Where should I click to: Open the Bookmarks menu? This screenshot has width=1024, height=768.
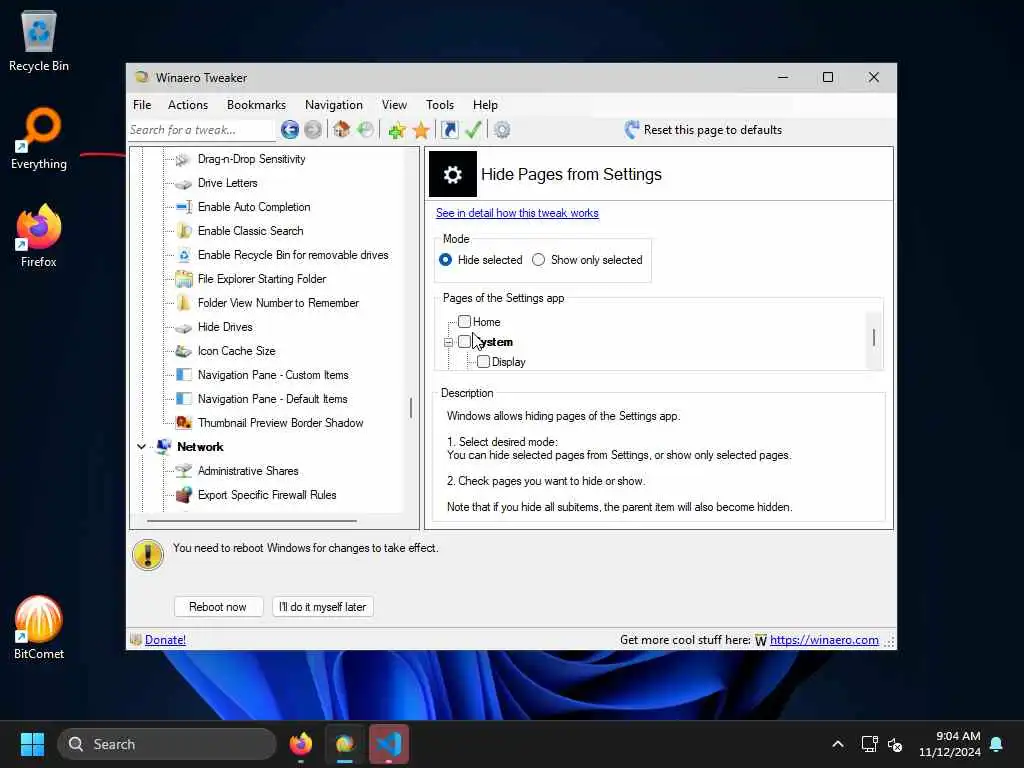coord(256,105)
